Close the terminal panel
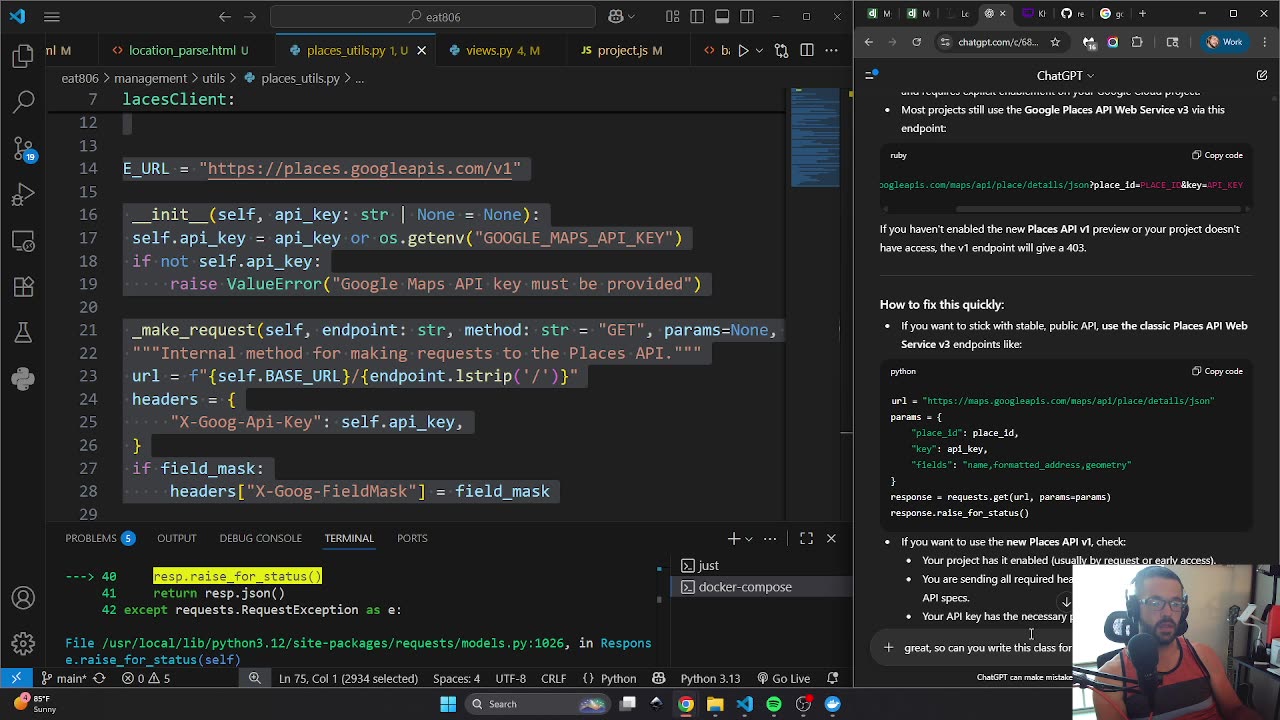The height and width of the screenshot is (720, 1280). pyautogui.click(x=831, y=539)
